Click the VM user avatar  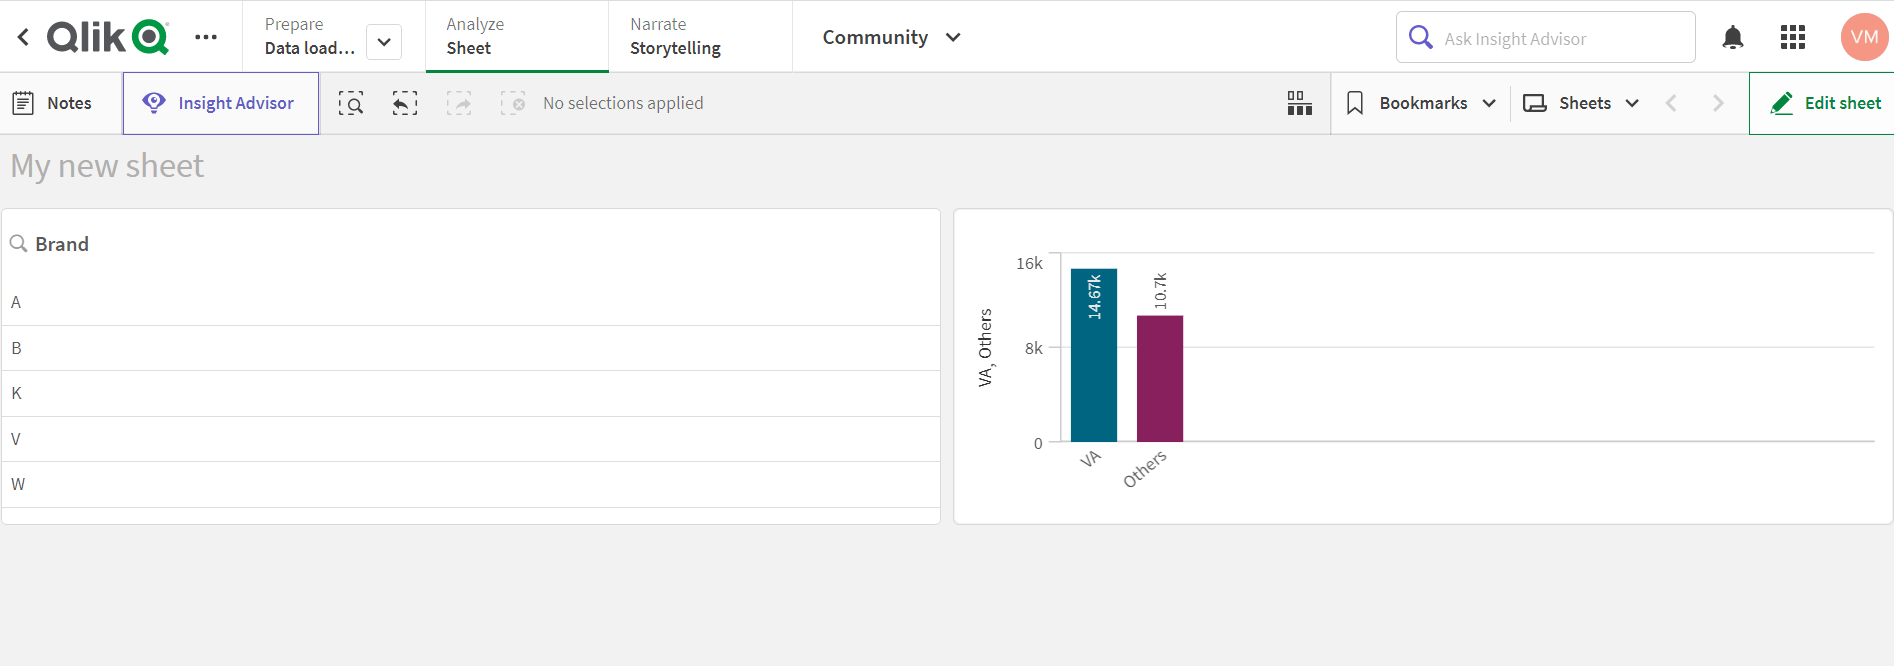pos(1864,38)
